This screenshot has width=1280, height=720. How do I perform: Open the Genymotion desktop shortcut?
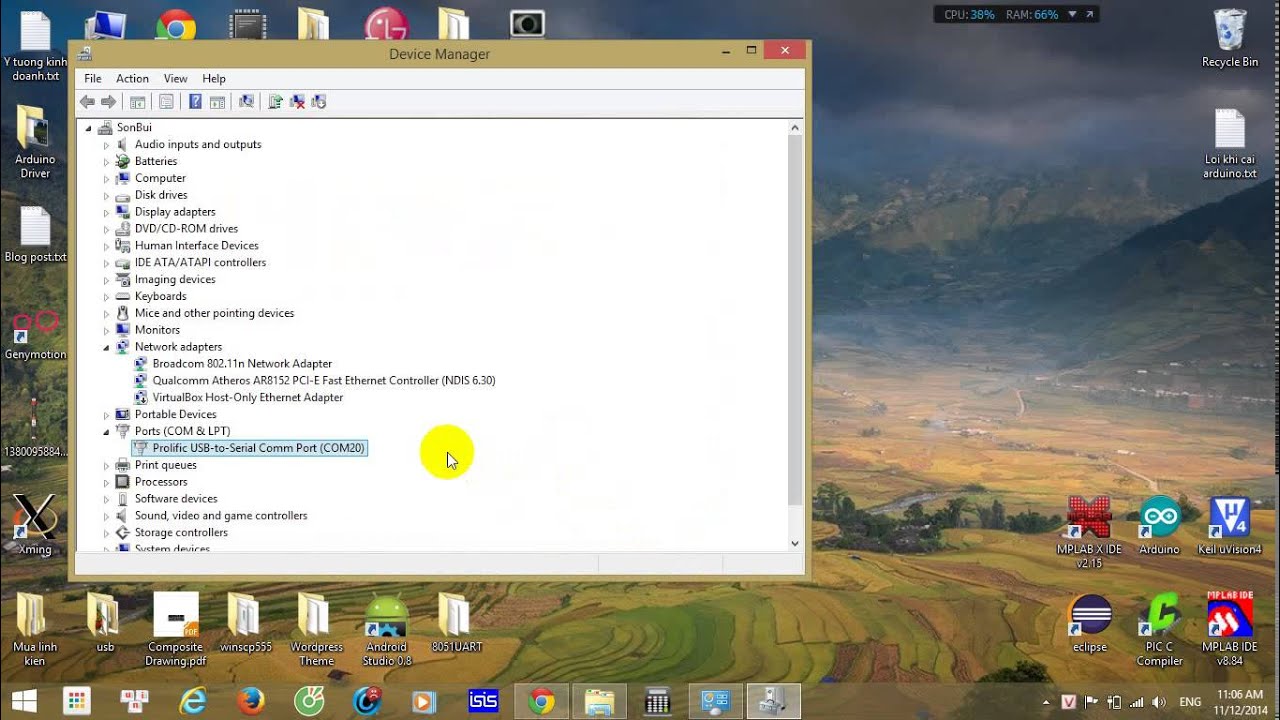(35, 336)
